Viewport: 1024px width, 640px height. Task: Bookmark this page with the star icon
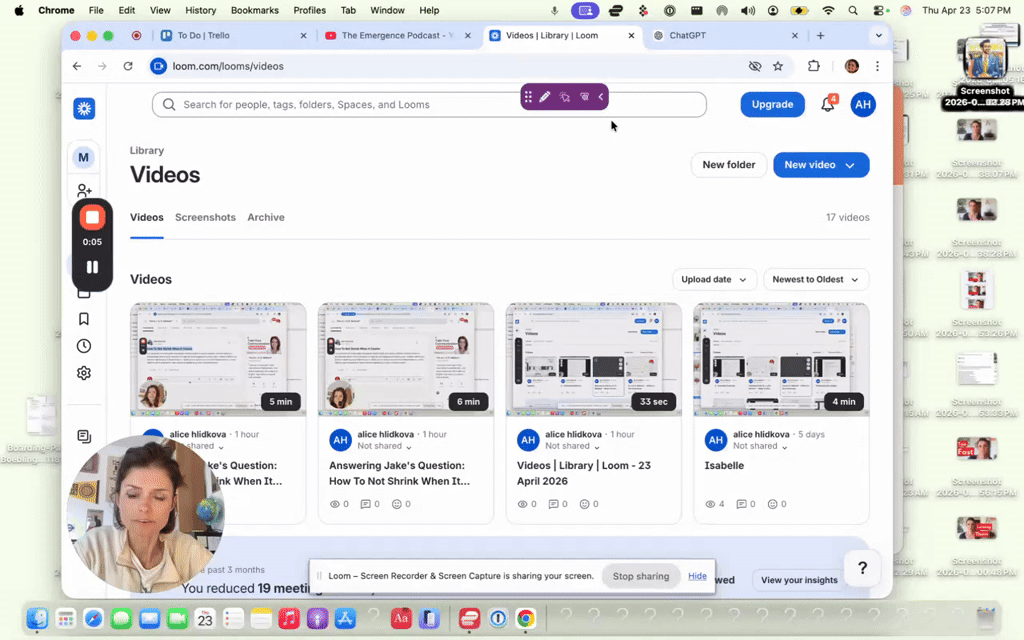point(778,66)
